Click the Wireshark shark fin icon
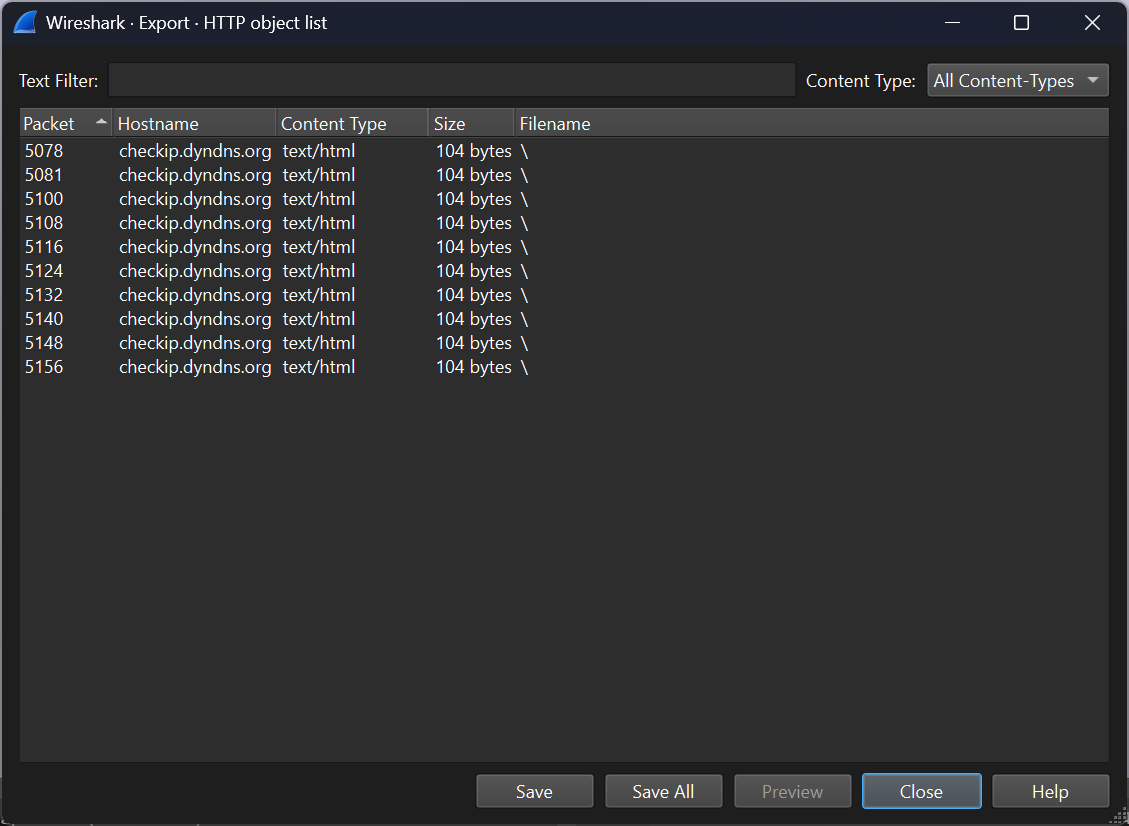This screenshot has width=1129, height=826. point(25,22)
